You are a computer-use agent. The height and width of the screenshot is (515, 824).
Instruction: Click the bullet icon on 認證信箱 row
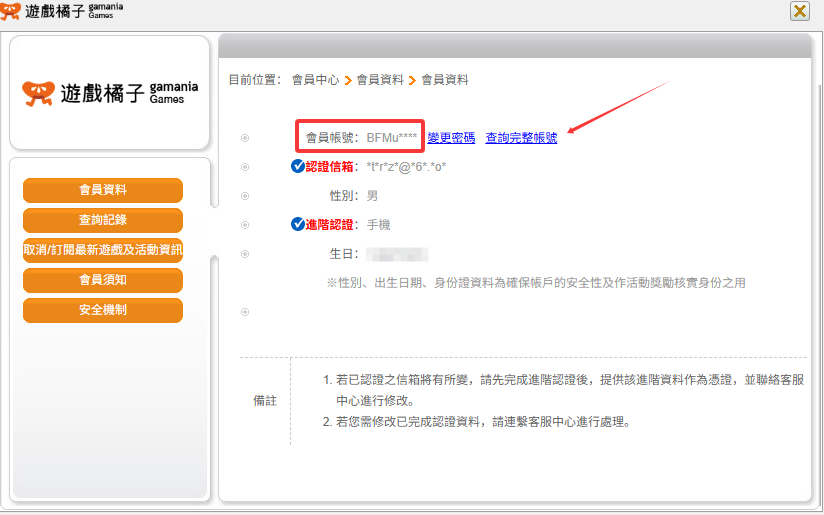point(245,167)
